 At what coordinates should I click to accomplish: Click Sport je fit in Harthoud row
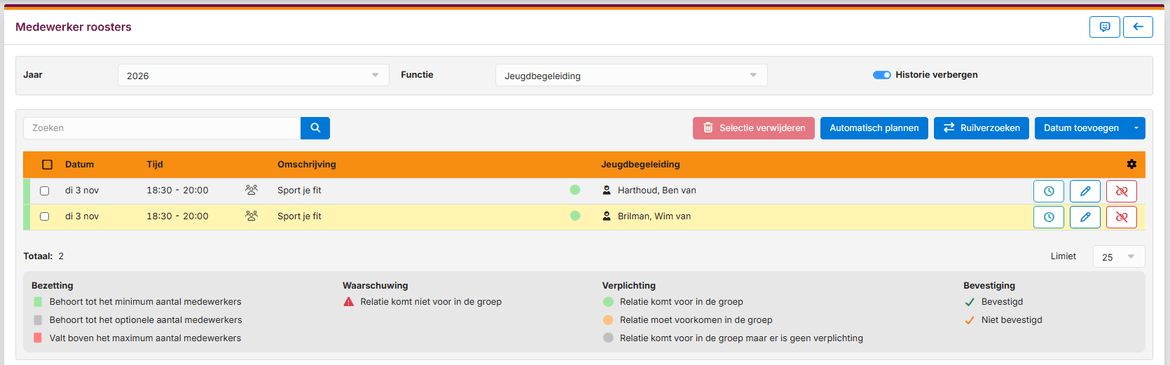(299, 190)
